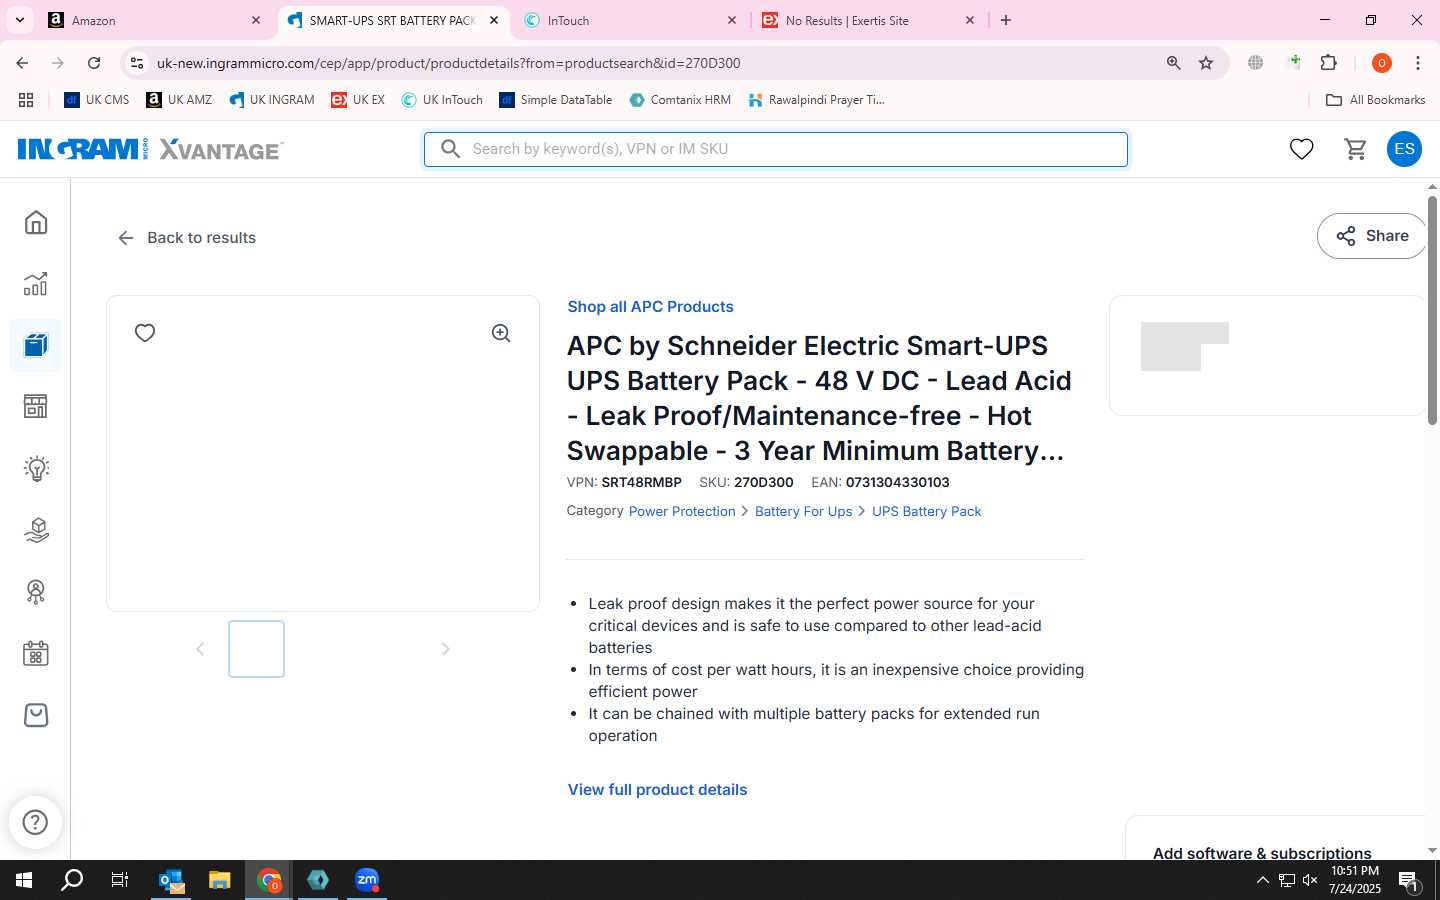Image resolution: width=1440 pixels, height=900 pixels.
Task: Show next product thumbnail with right chevron
Action: click(x=446, y=649)
